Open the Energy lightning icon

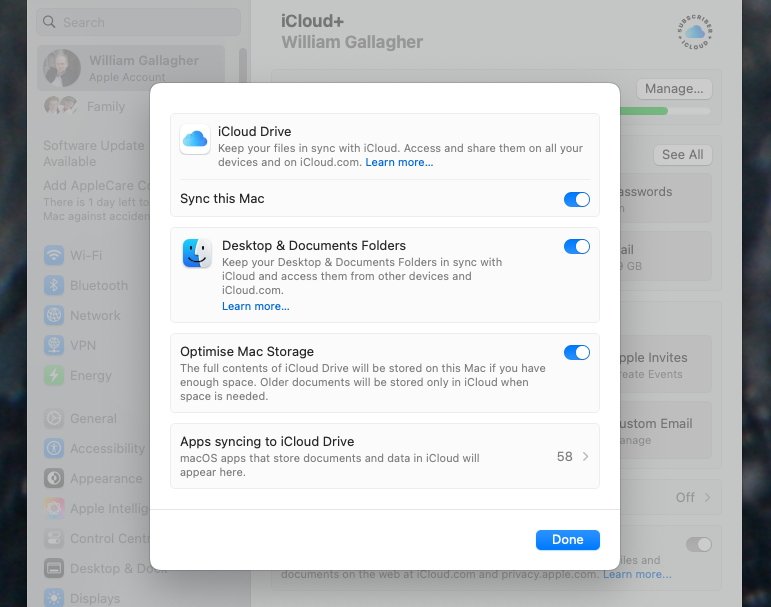(54, 375)
